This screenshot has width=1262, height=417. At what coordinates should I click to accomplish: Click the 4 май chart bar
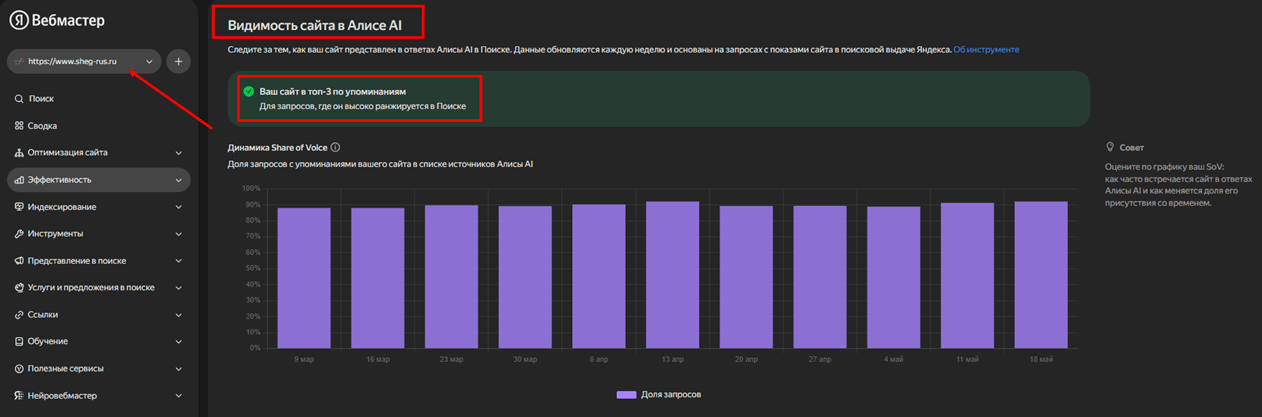[894, 277]
